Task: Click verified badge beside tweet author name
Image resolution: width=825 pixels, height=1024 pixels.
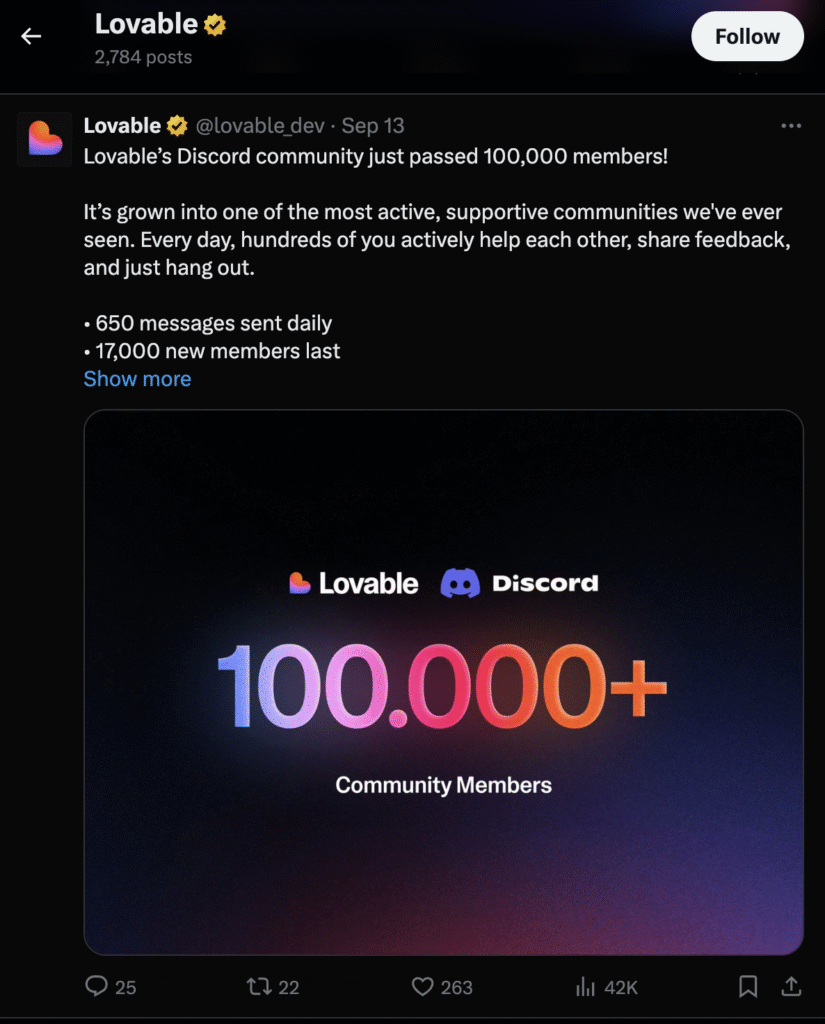Action: coord(177,126)
